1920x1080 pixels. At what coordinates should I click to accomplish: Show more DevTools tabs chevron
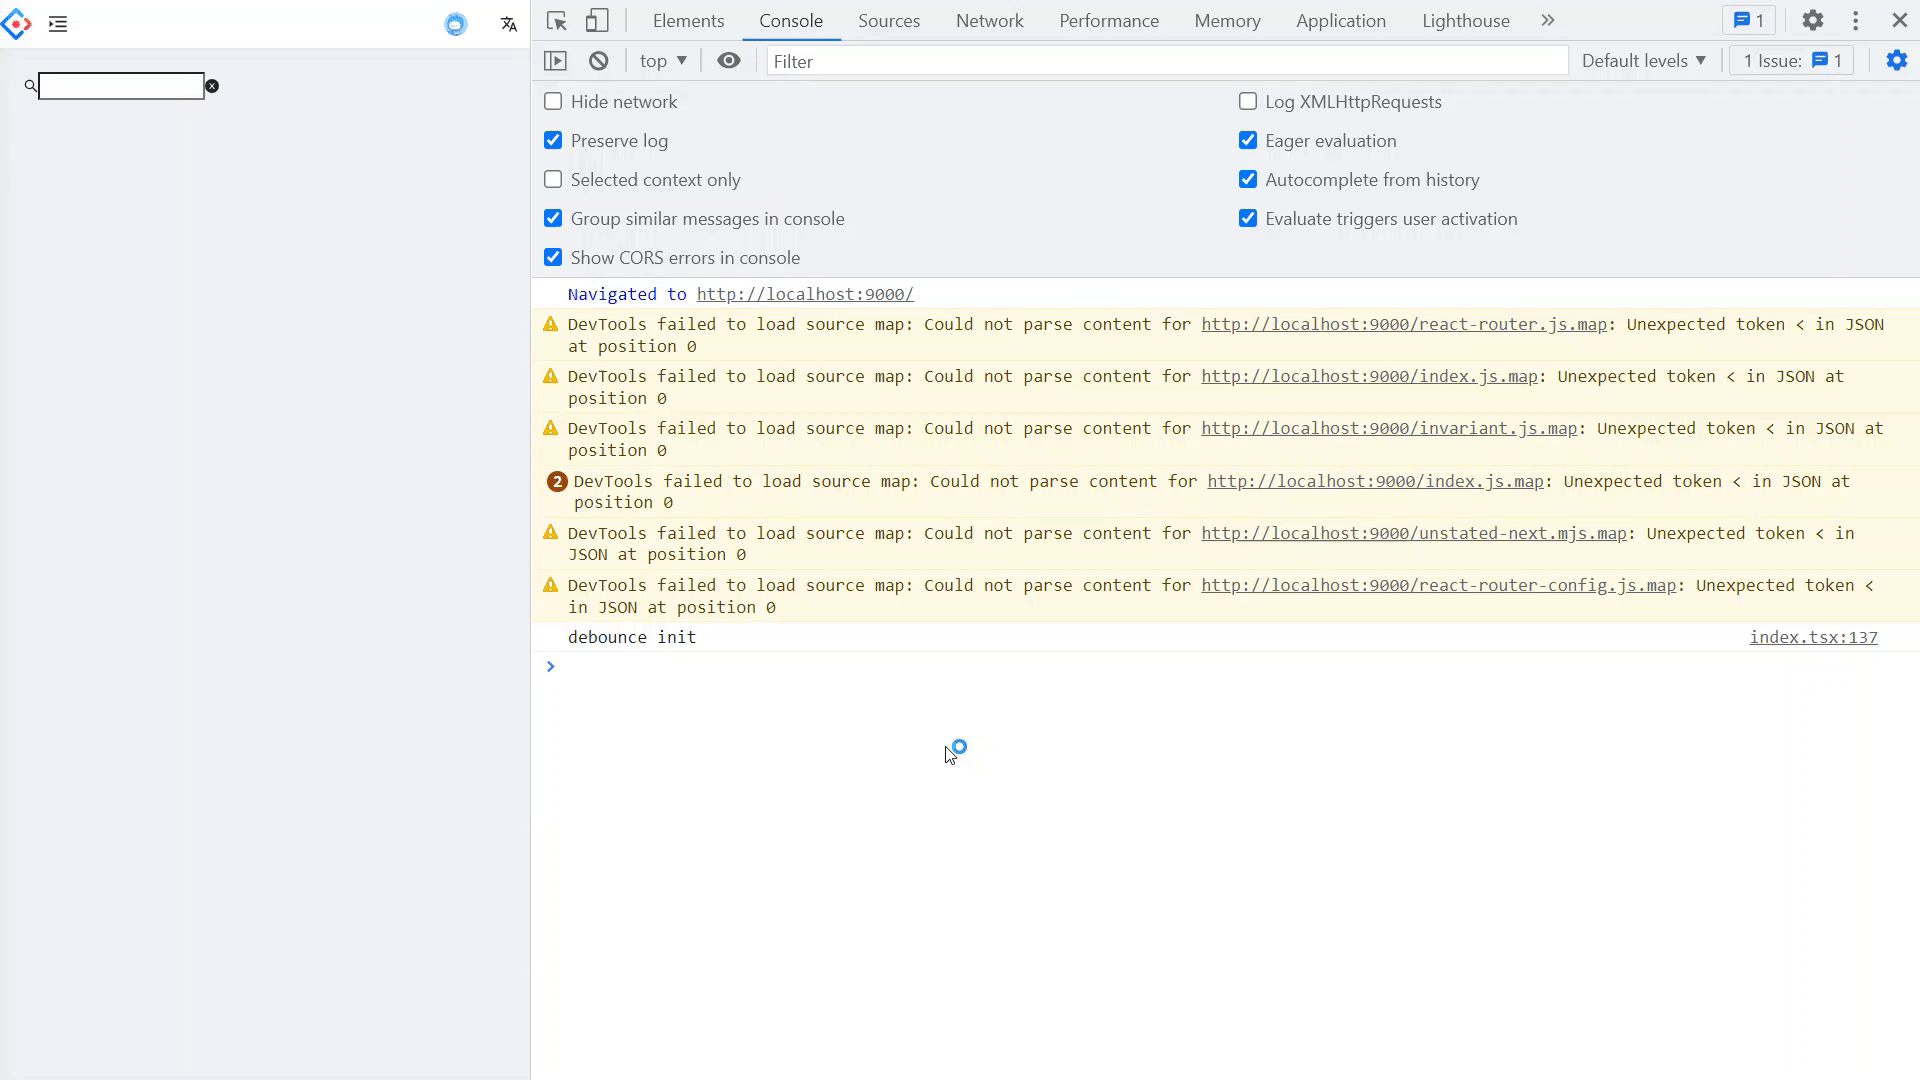(1547, 21)
